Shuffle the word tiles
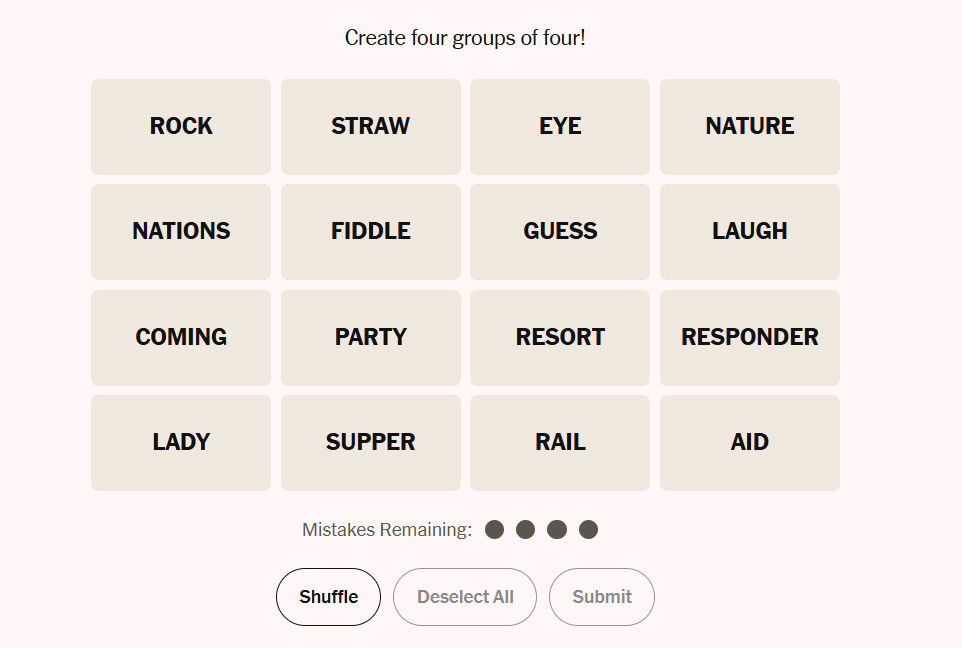 pos(328,597)
